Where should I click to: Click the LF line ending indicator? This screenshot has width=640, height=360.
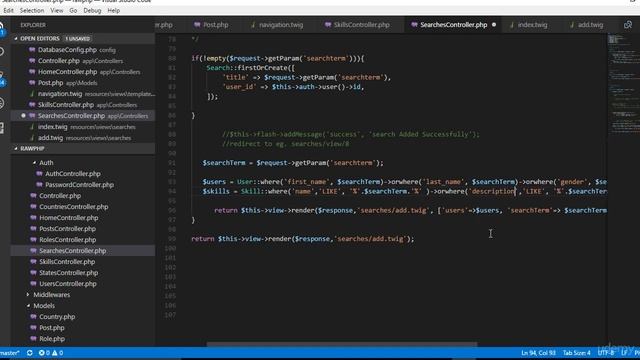pos(624,353)
